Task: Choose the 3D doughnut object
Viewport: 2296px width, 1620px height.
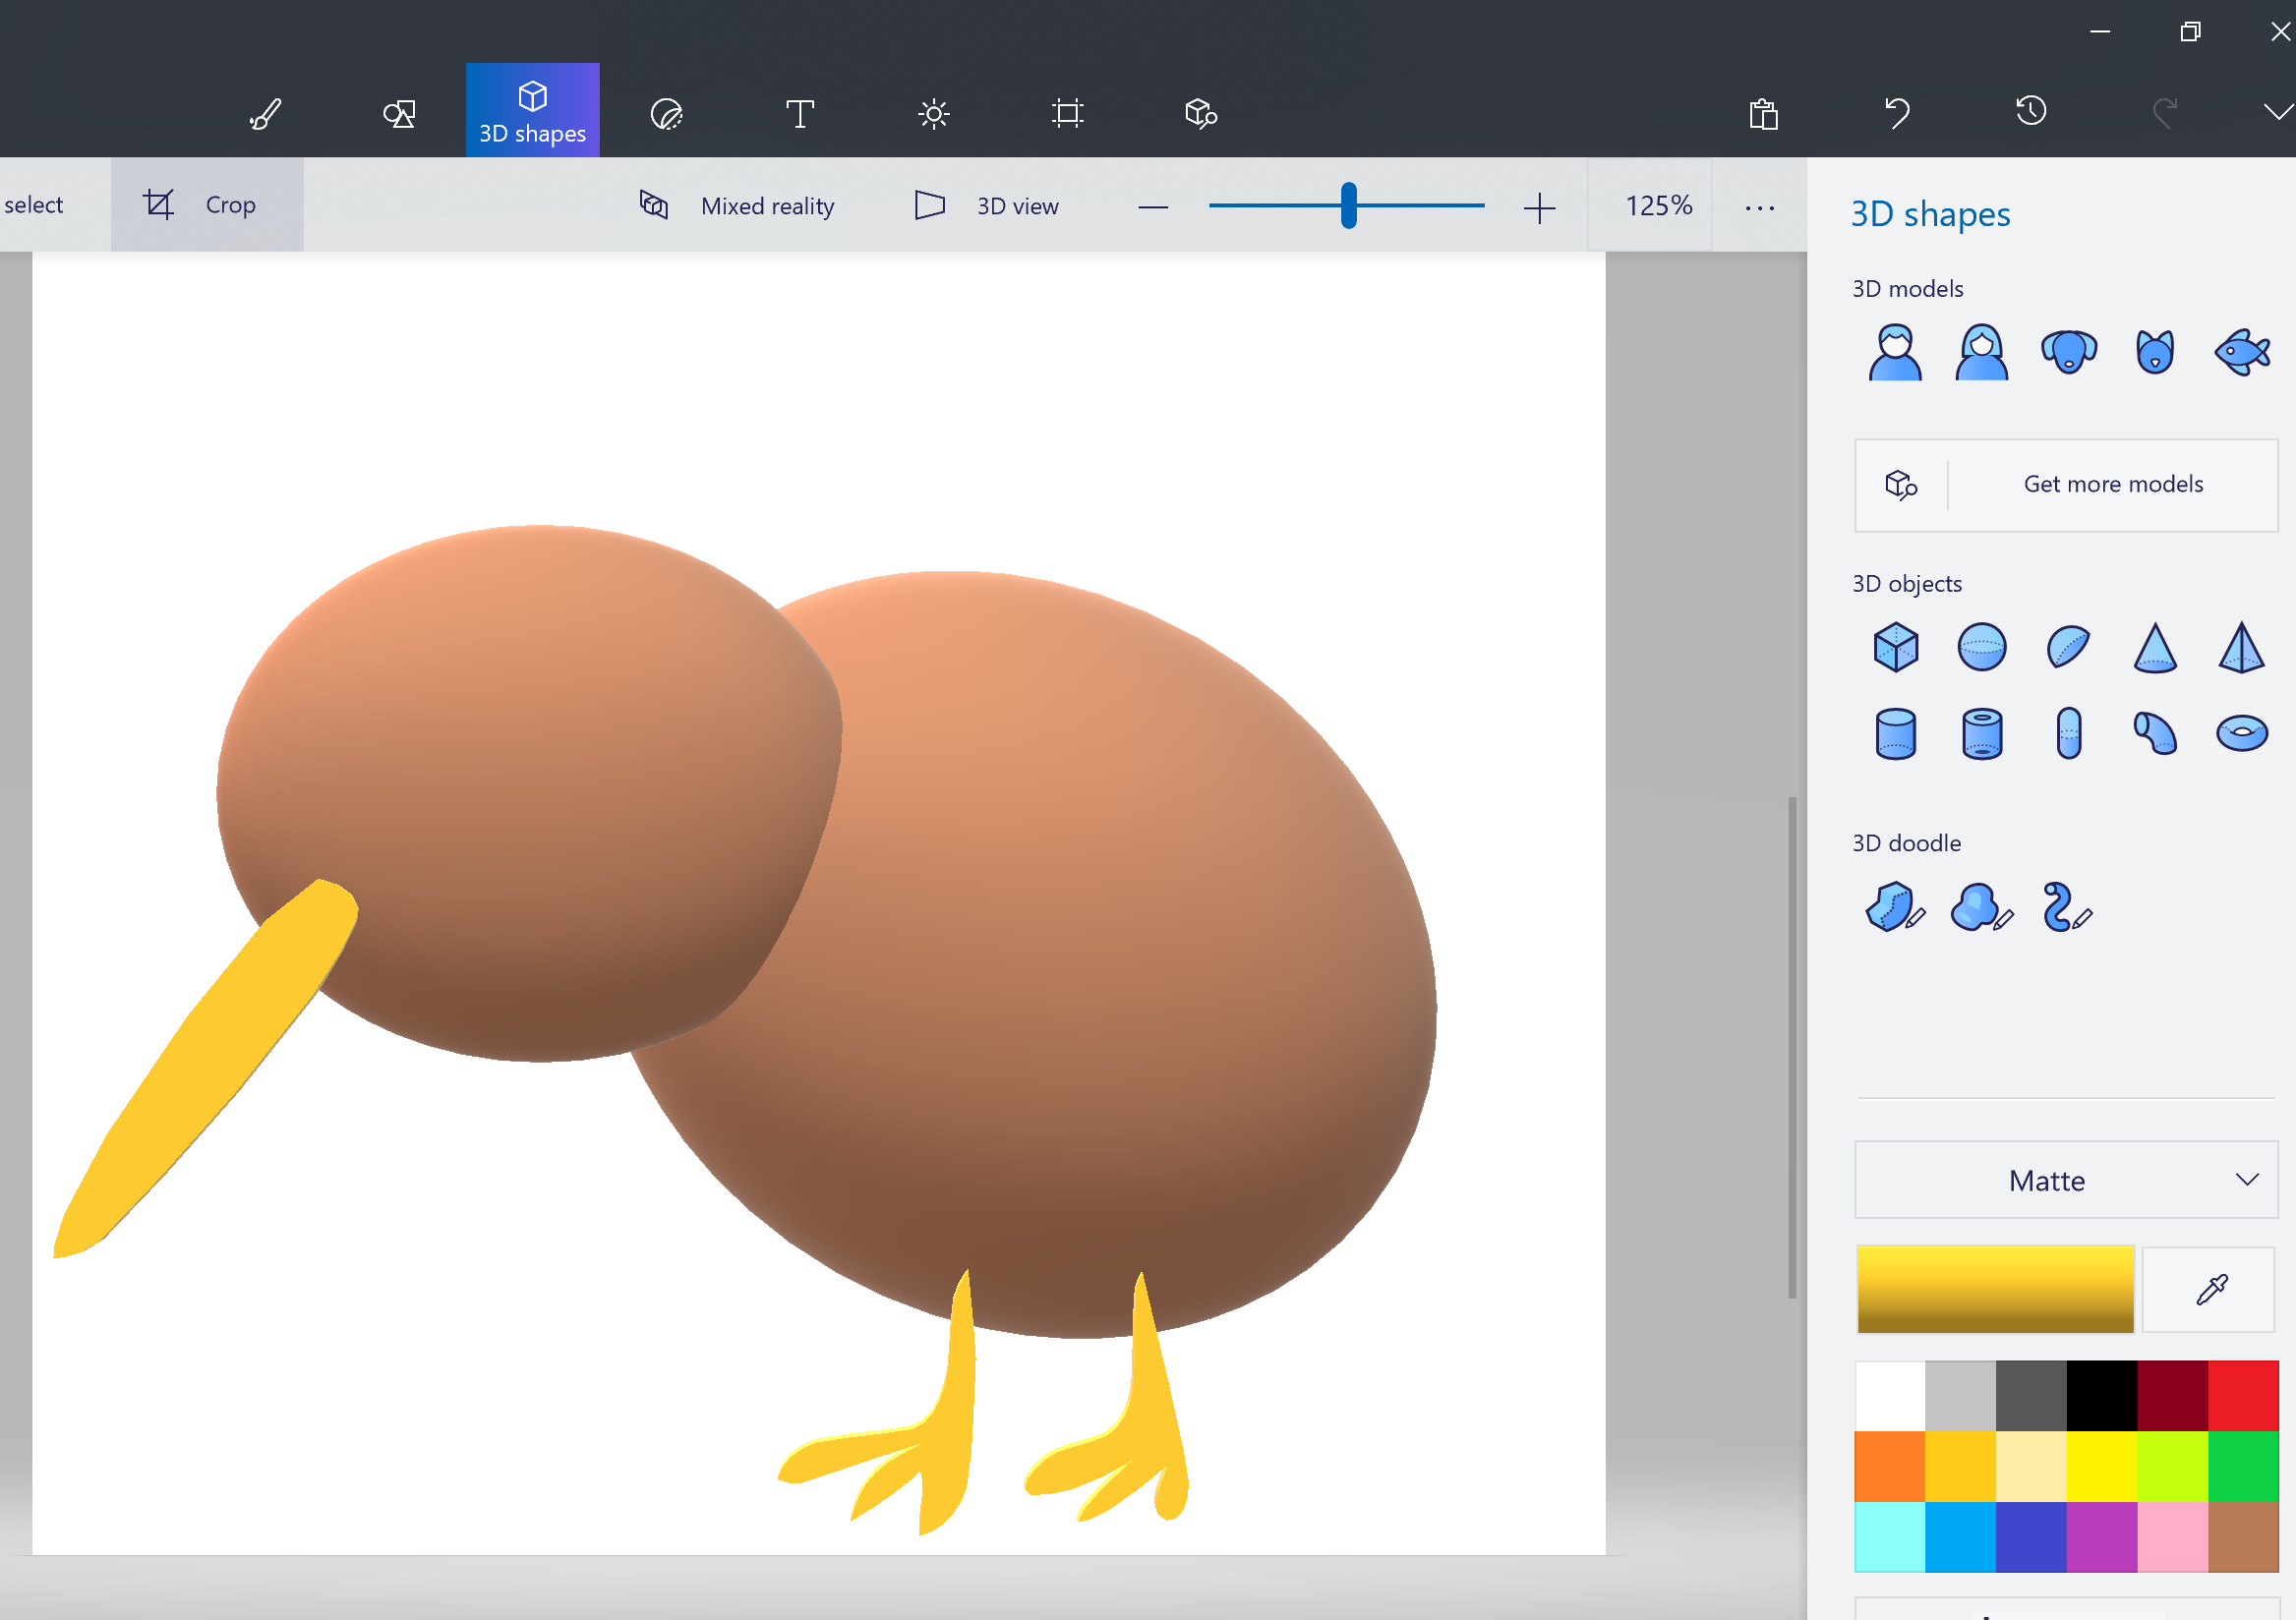Action: [2241, 733]
